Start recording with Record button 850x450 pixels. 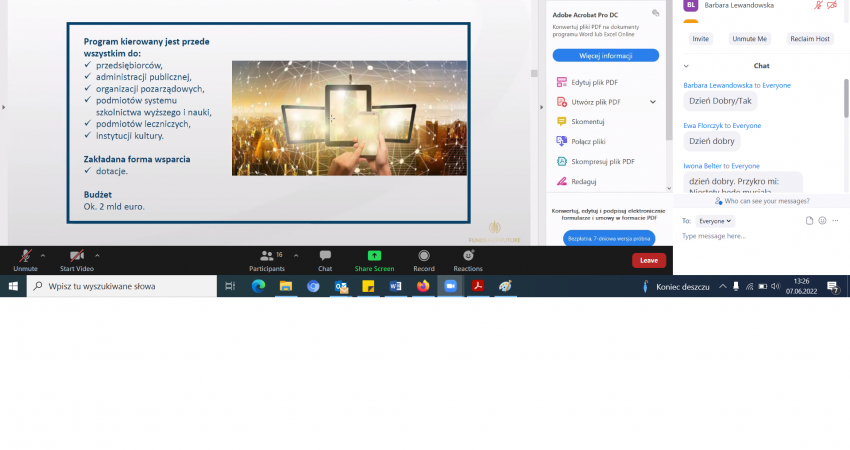(x=424, y=260)
